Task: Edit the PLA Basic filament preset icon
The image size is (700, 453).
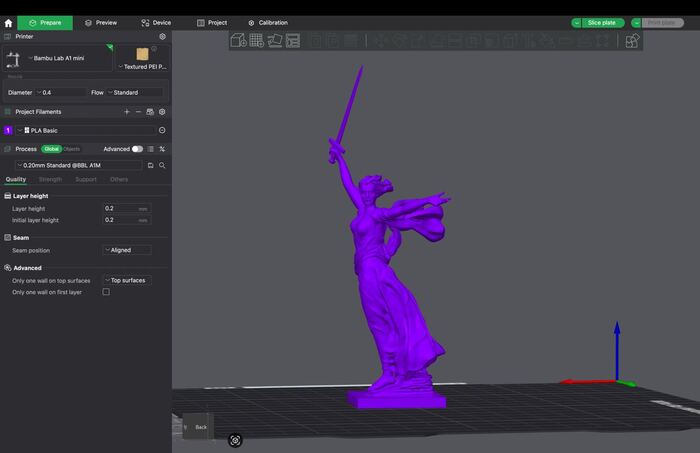Action: tap(162, 130)
